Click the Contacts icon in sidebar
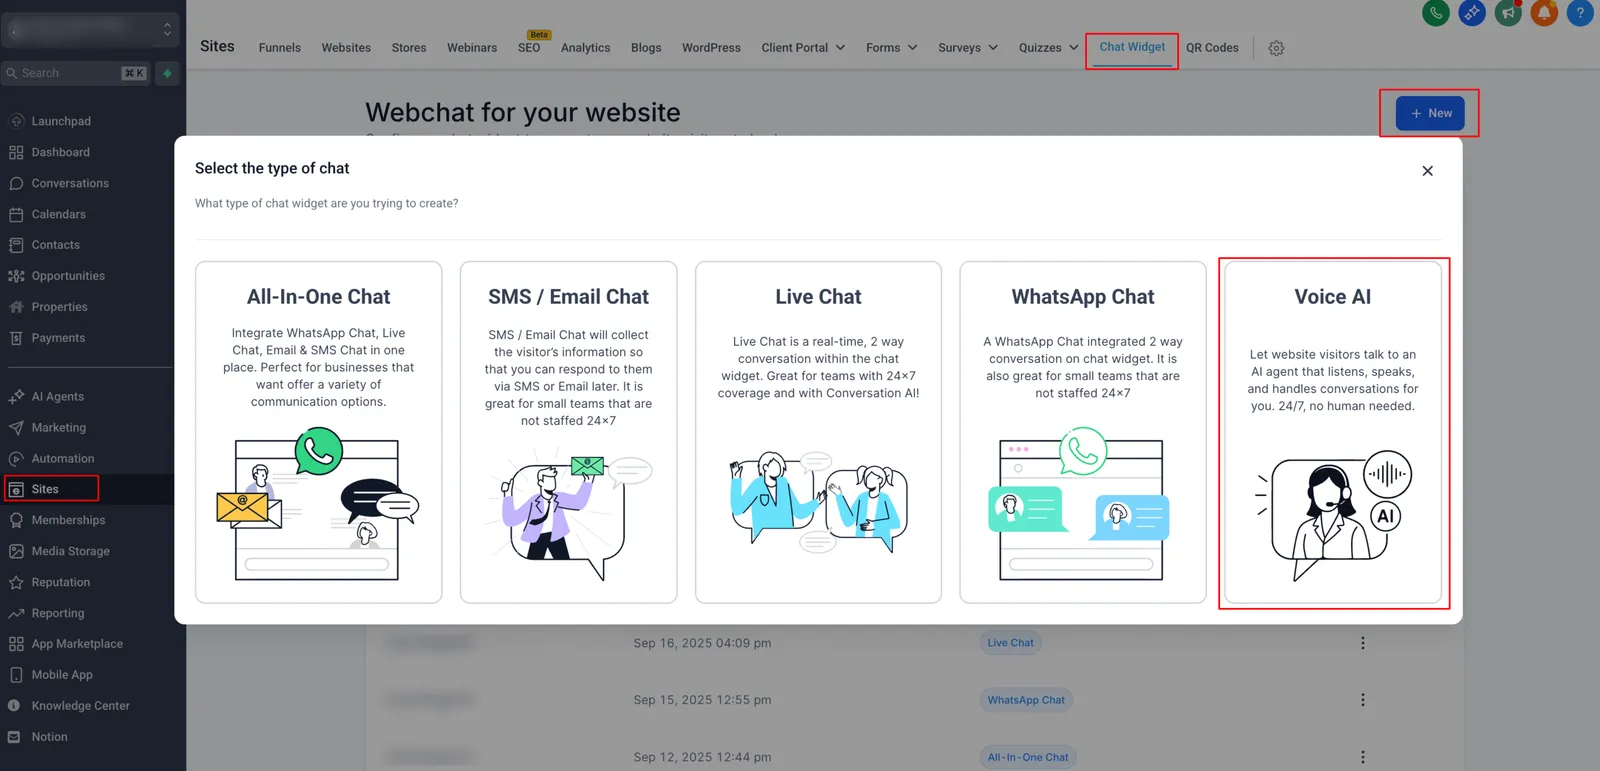This screenshot has width=1600, height=771. (16, 245)
